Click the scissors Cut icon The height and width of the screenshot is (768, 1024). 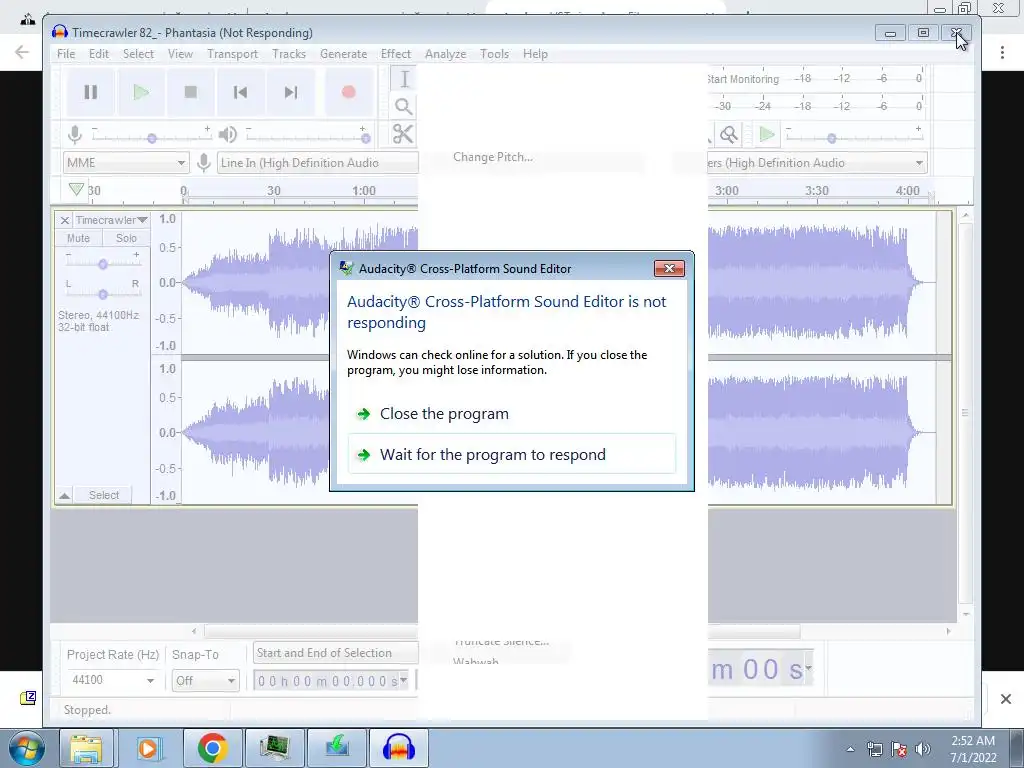point(403,134)
